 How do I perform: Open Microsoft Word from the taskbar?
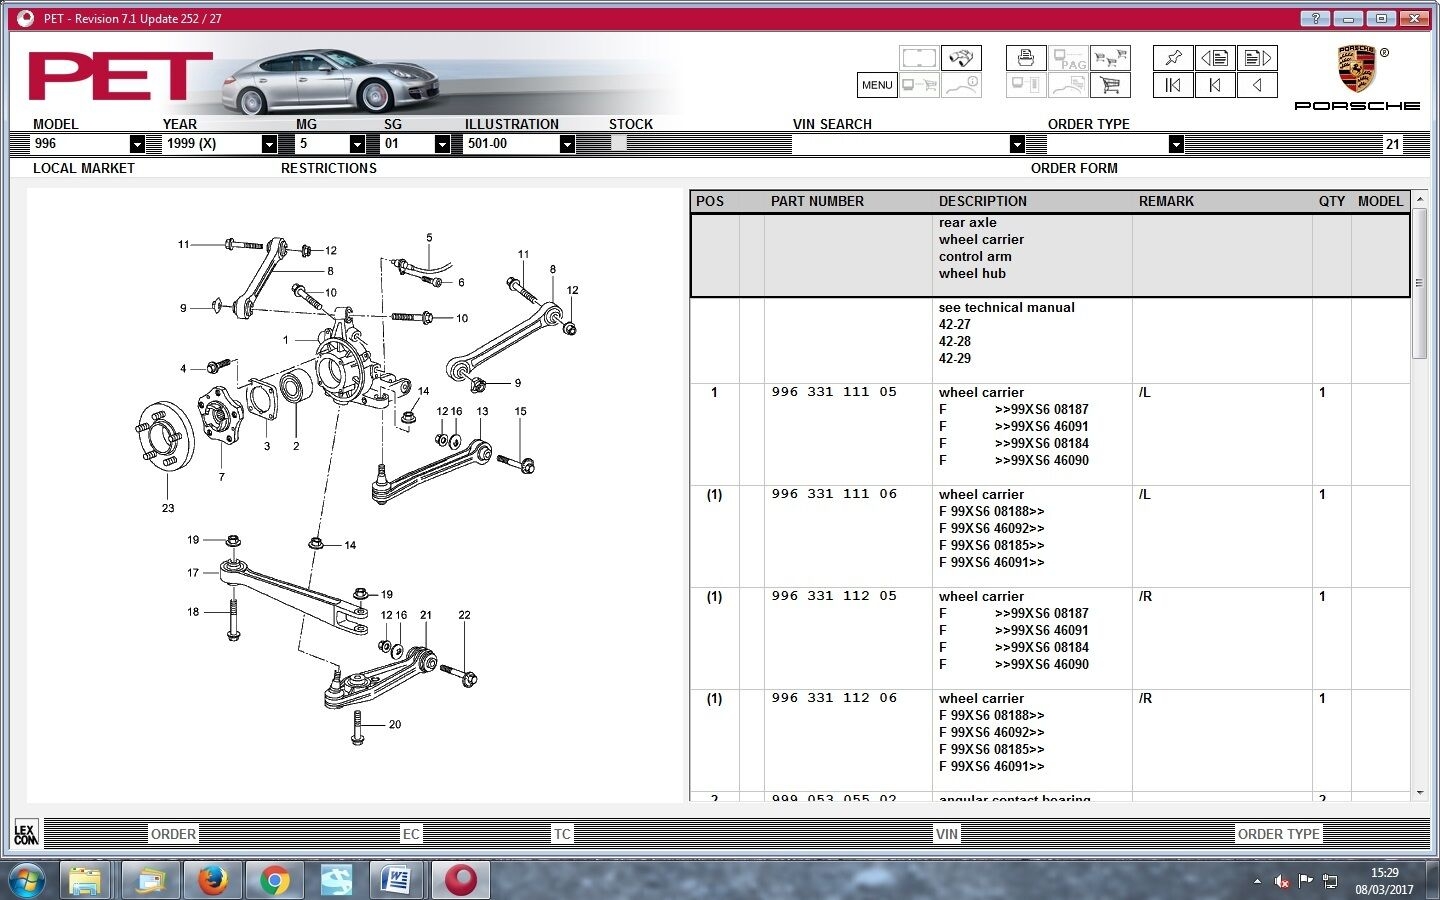click(x=398, y=880)
